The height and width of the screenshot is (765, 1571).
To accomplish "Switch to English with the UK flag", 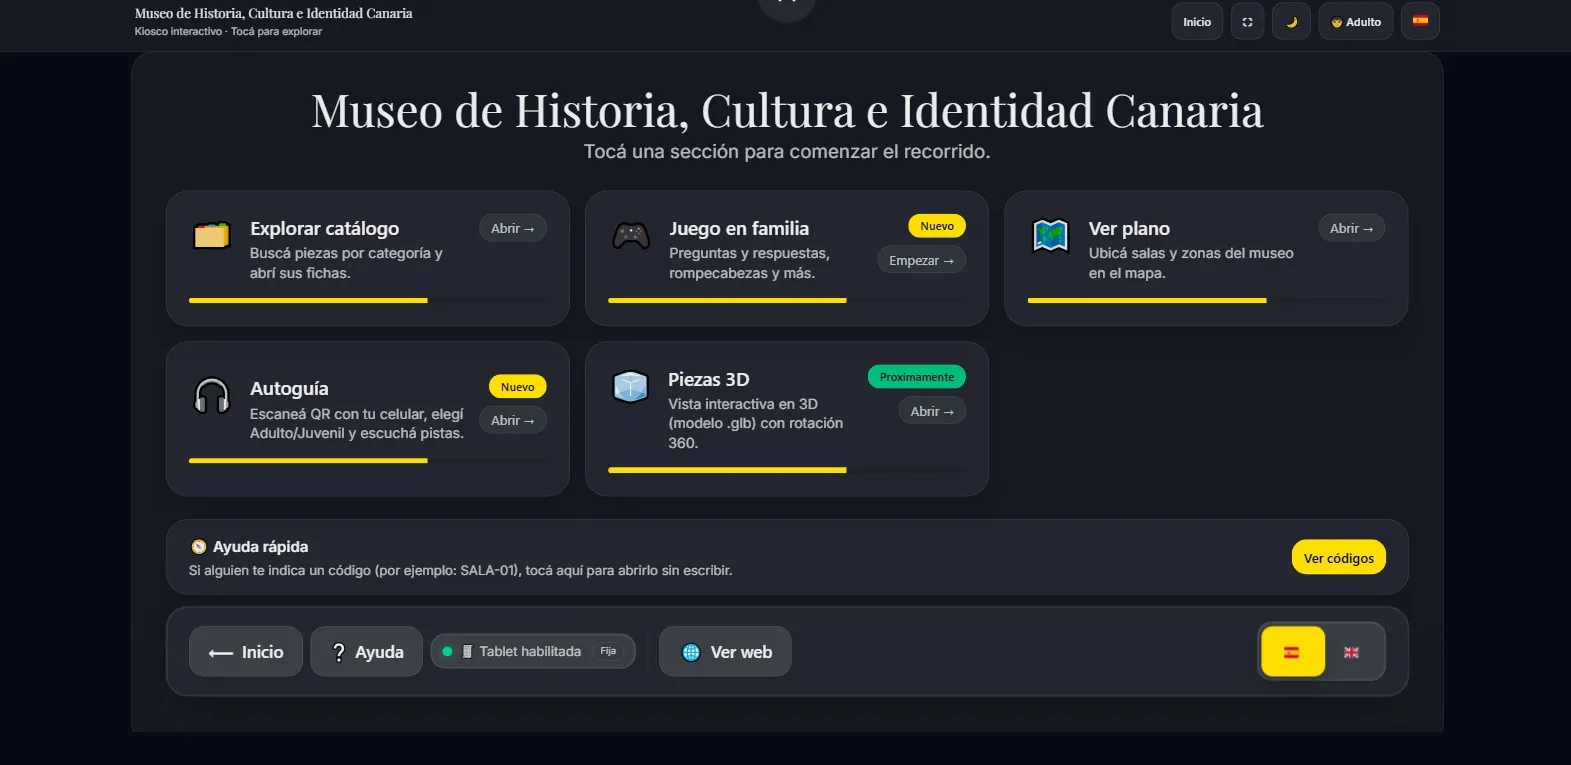I will click(1351, 652).
